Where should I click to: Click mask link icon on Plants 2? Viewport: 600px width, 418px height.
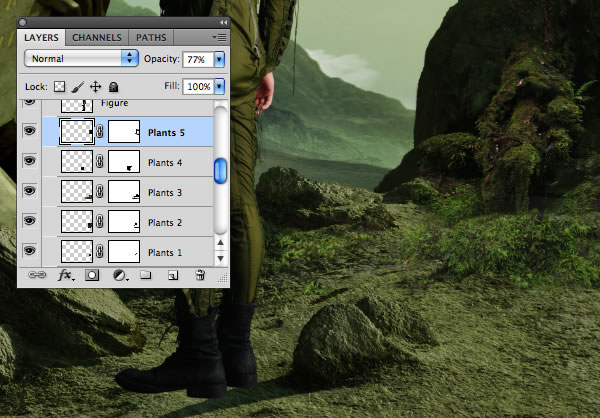[99, 221]
